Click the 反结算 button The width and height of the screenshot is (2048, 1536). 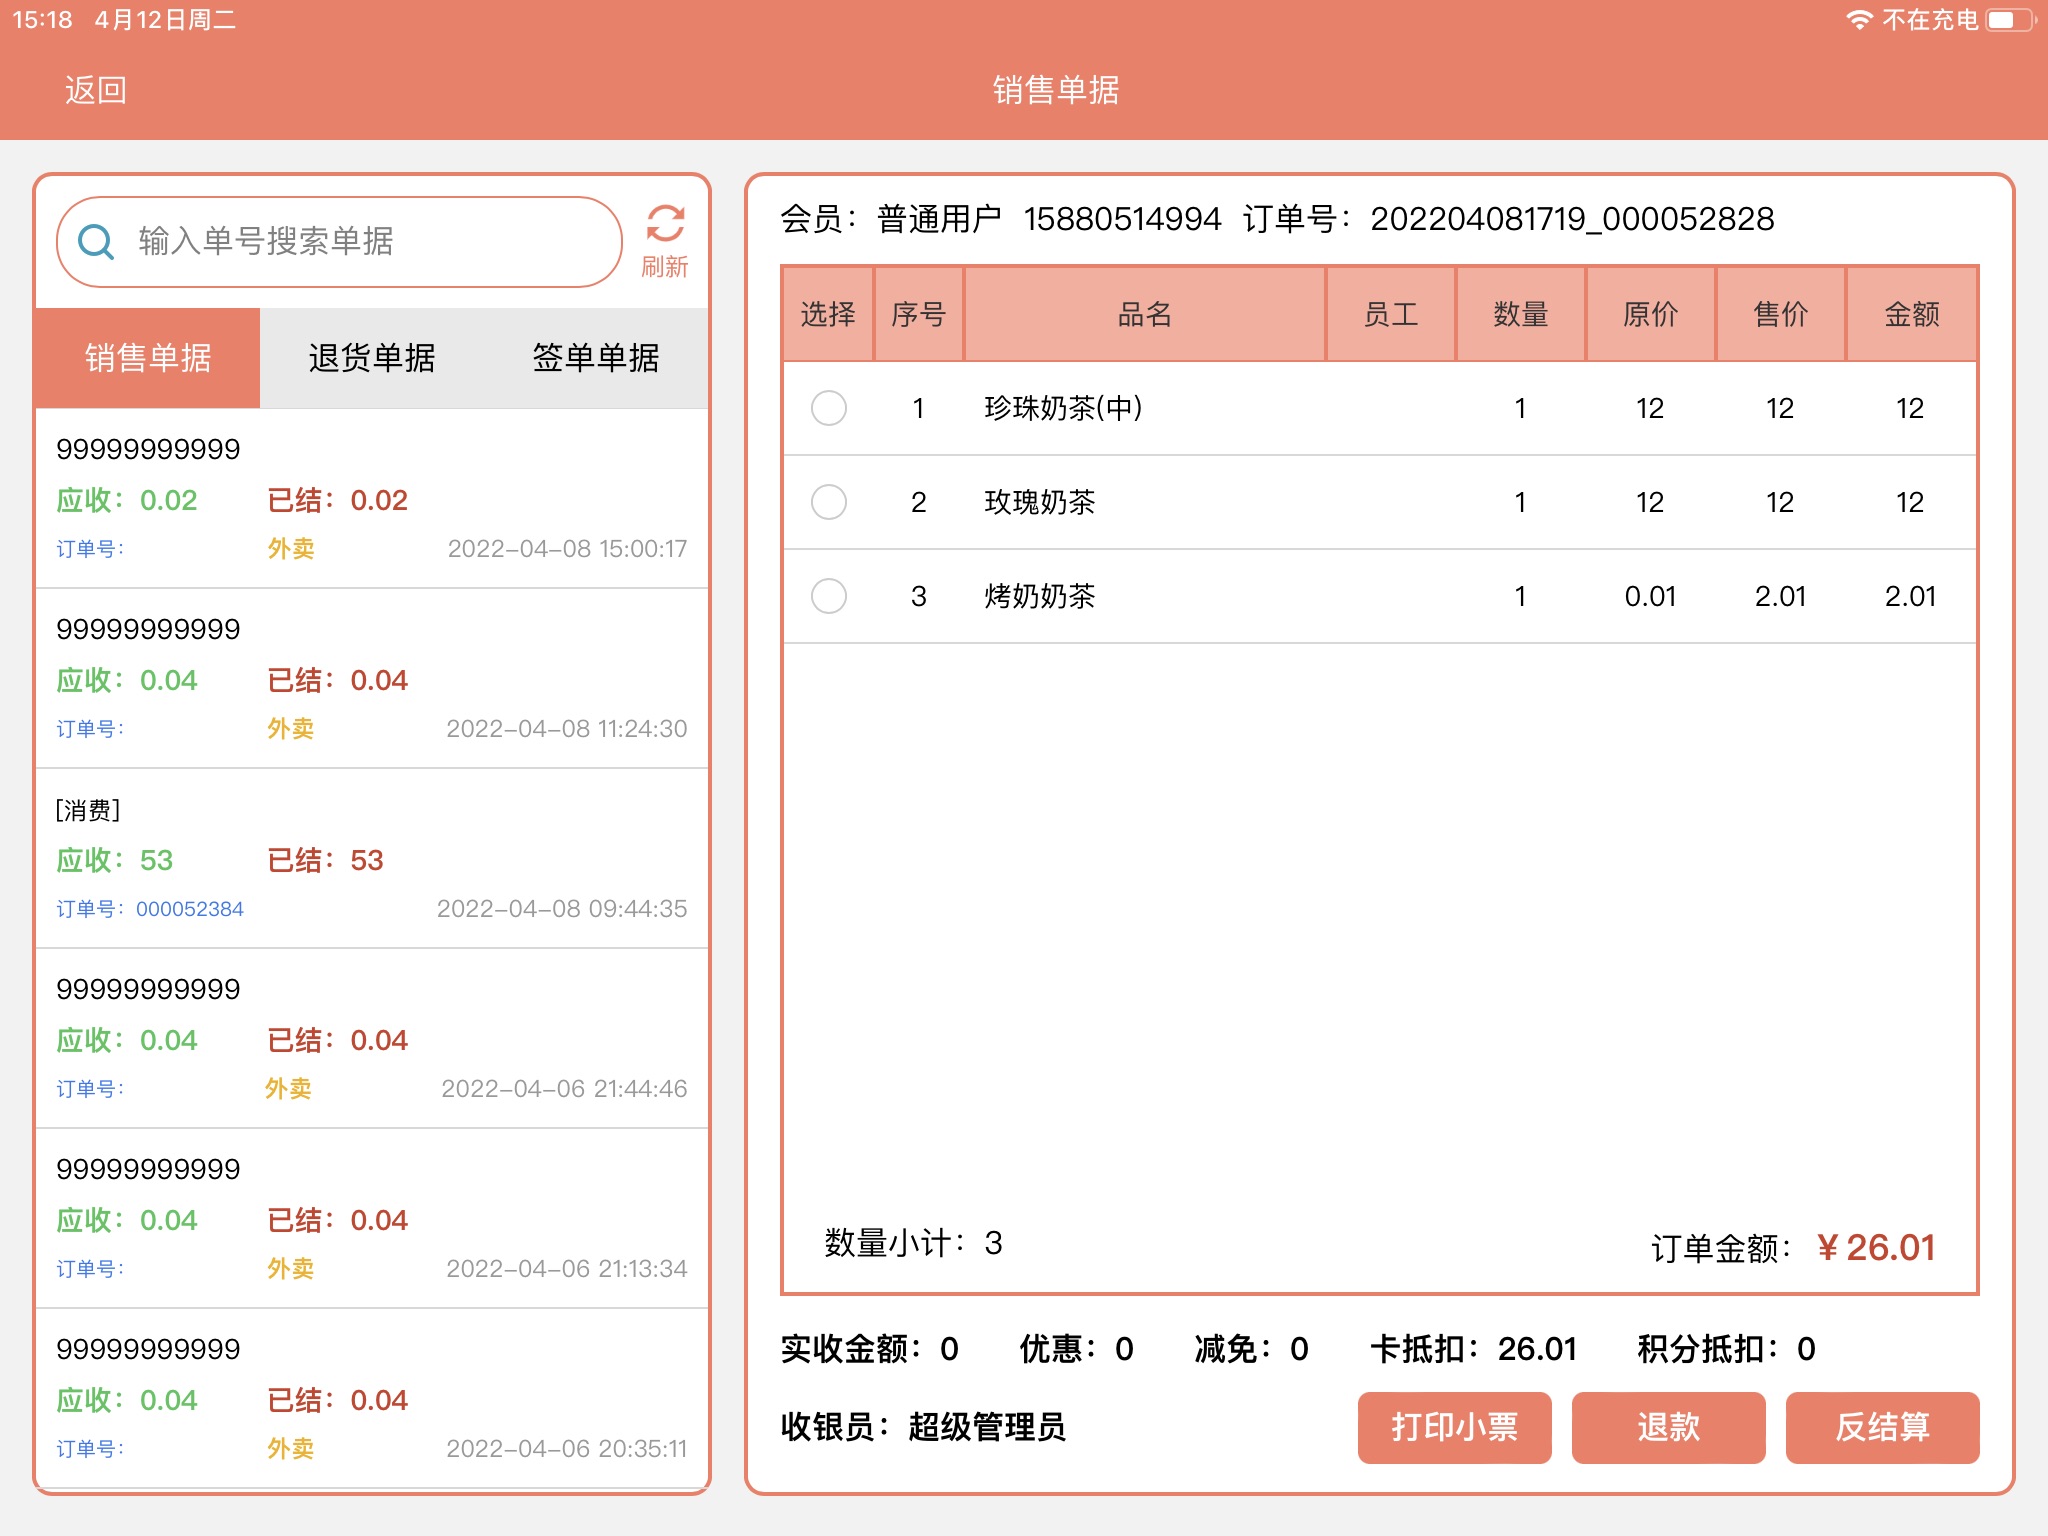(x=1883, y=1427)
